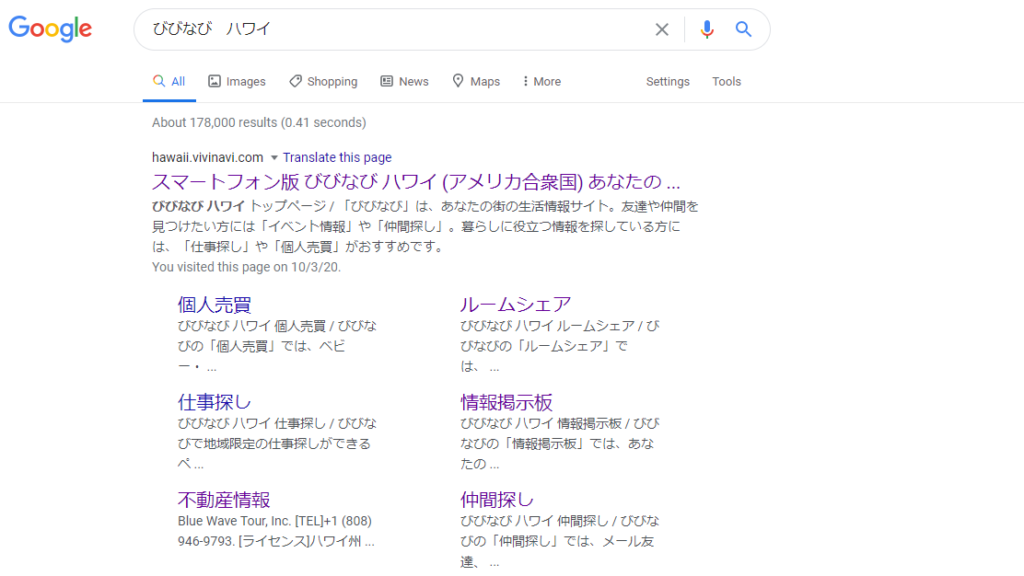Click the blue magnifier search button
This screenshot has width=1024, height=576.
click(743, 30)
